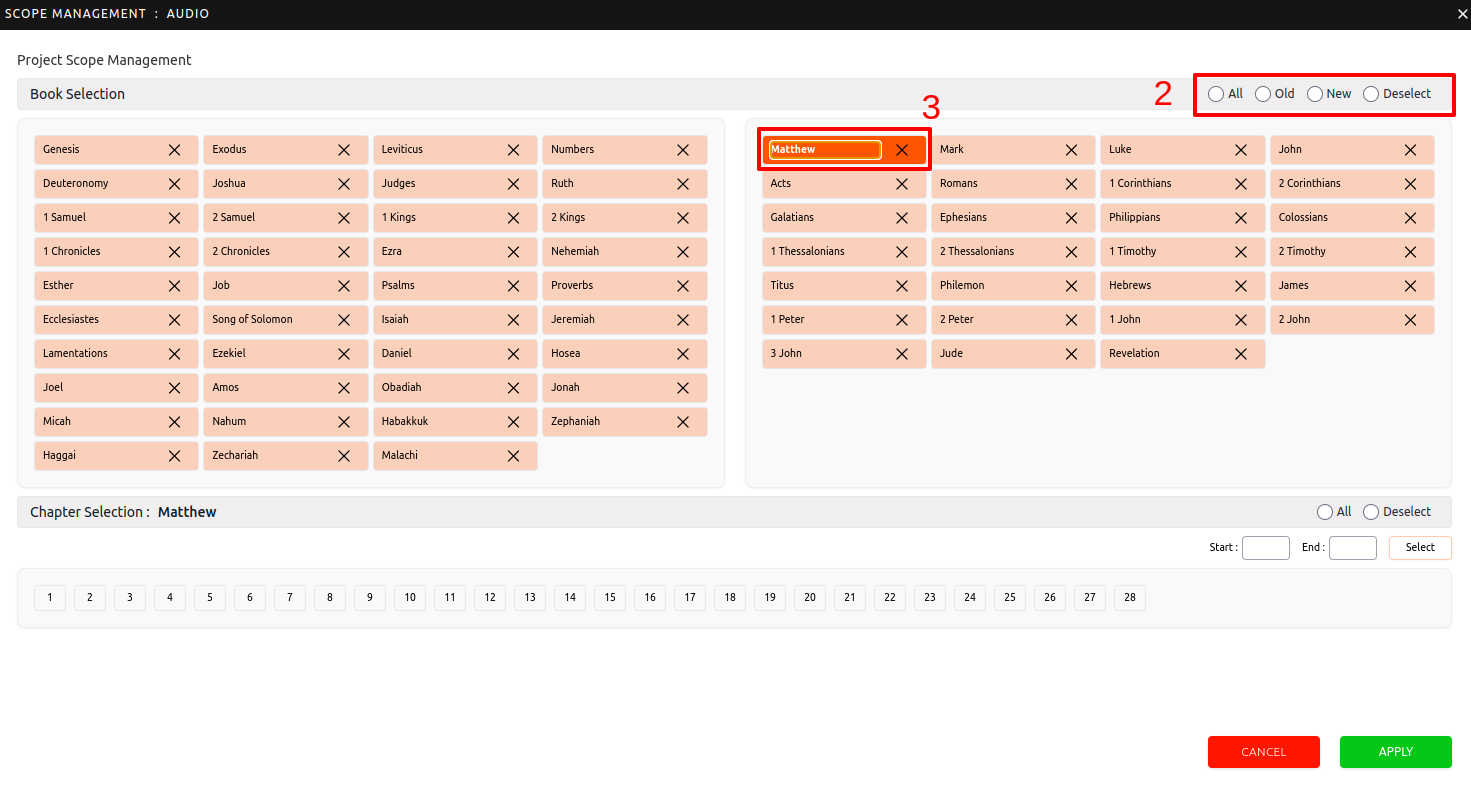
Task: Select the All radio in Book Selection
Action: tap(1215, 94)
